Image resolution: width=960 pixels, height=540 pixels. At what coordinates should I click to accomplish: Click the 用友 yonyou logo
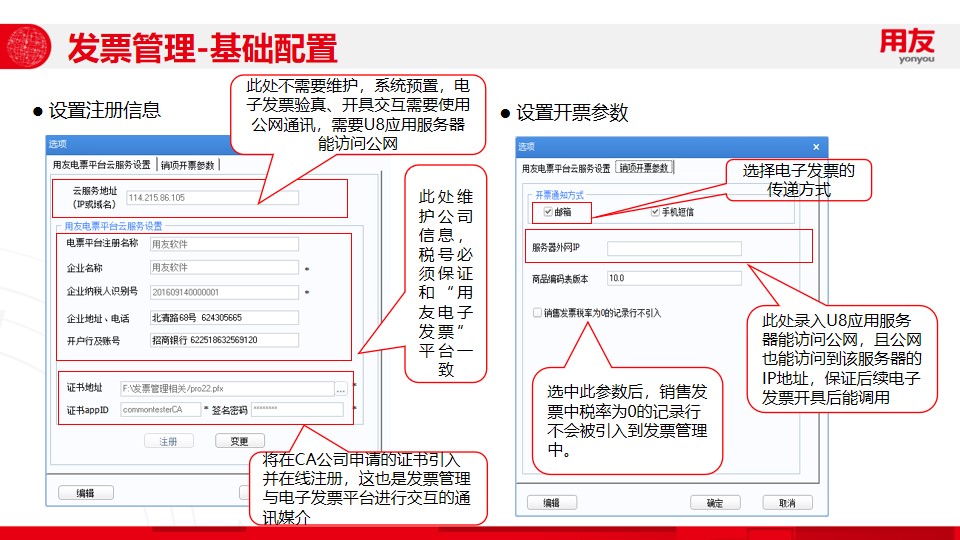tap(906, 46)
